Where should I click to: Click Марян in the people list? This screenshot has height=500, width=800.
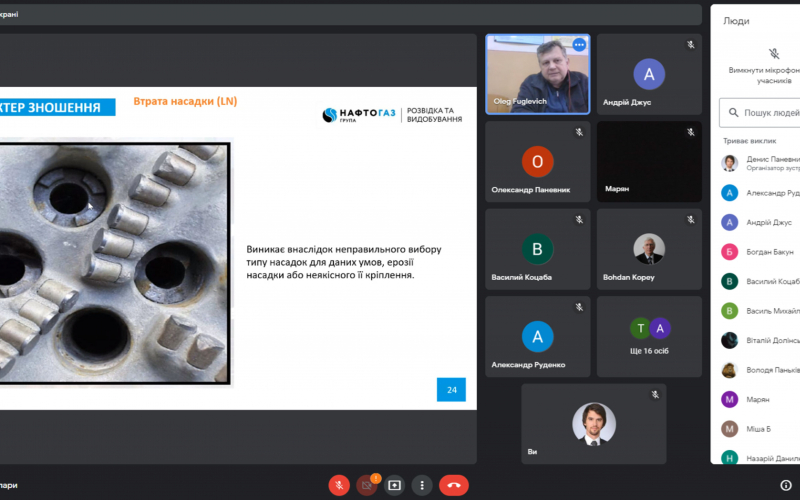click(x=760, y=399)
